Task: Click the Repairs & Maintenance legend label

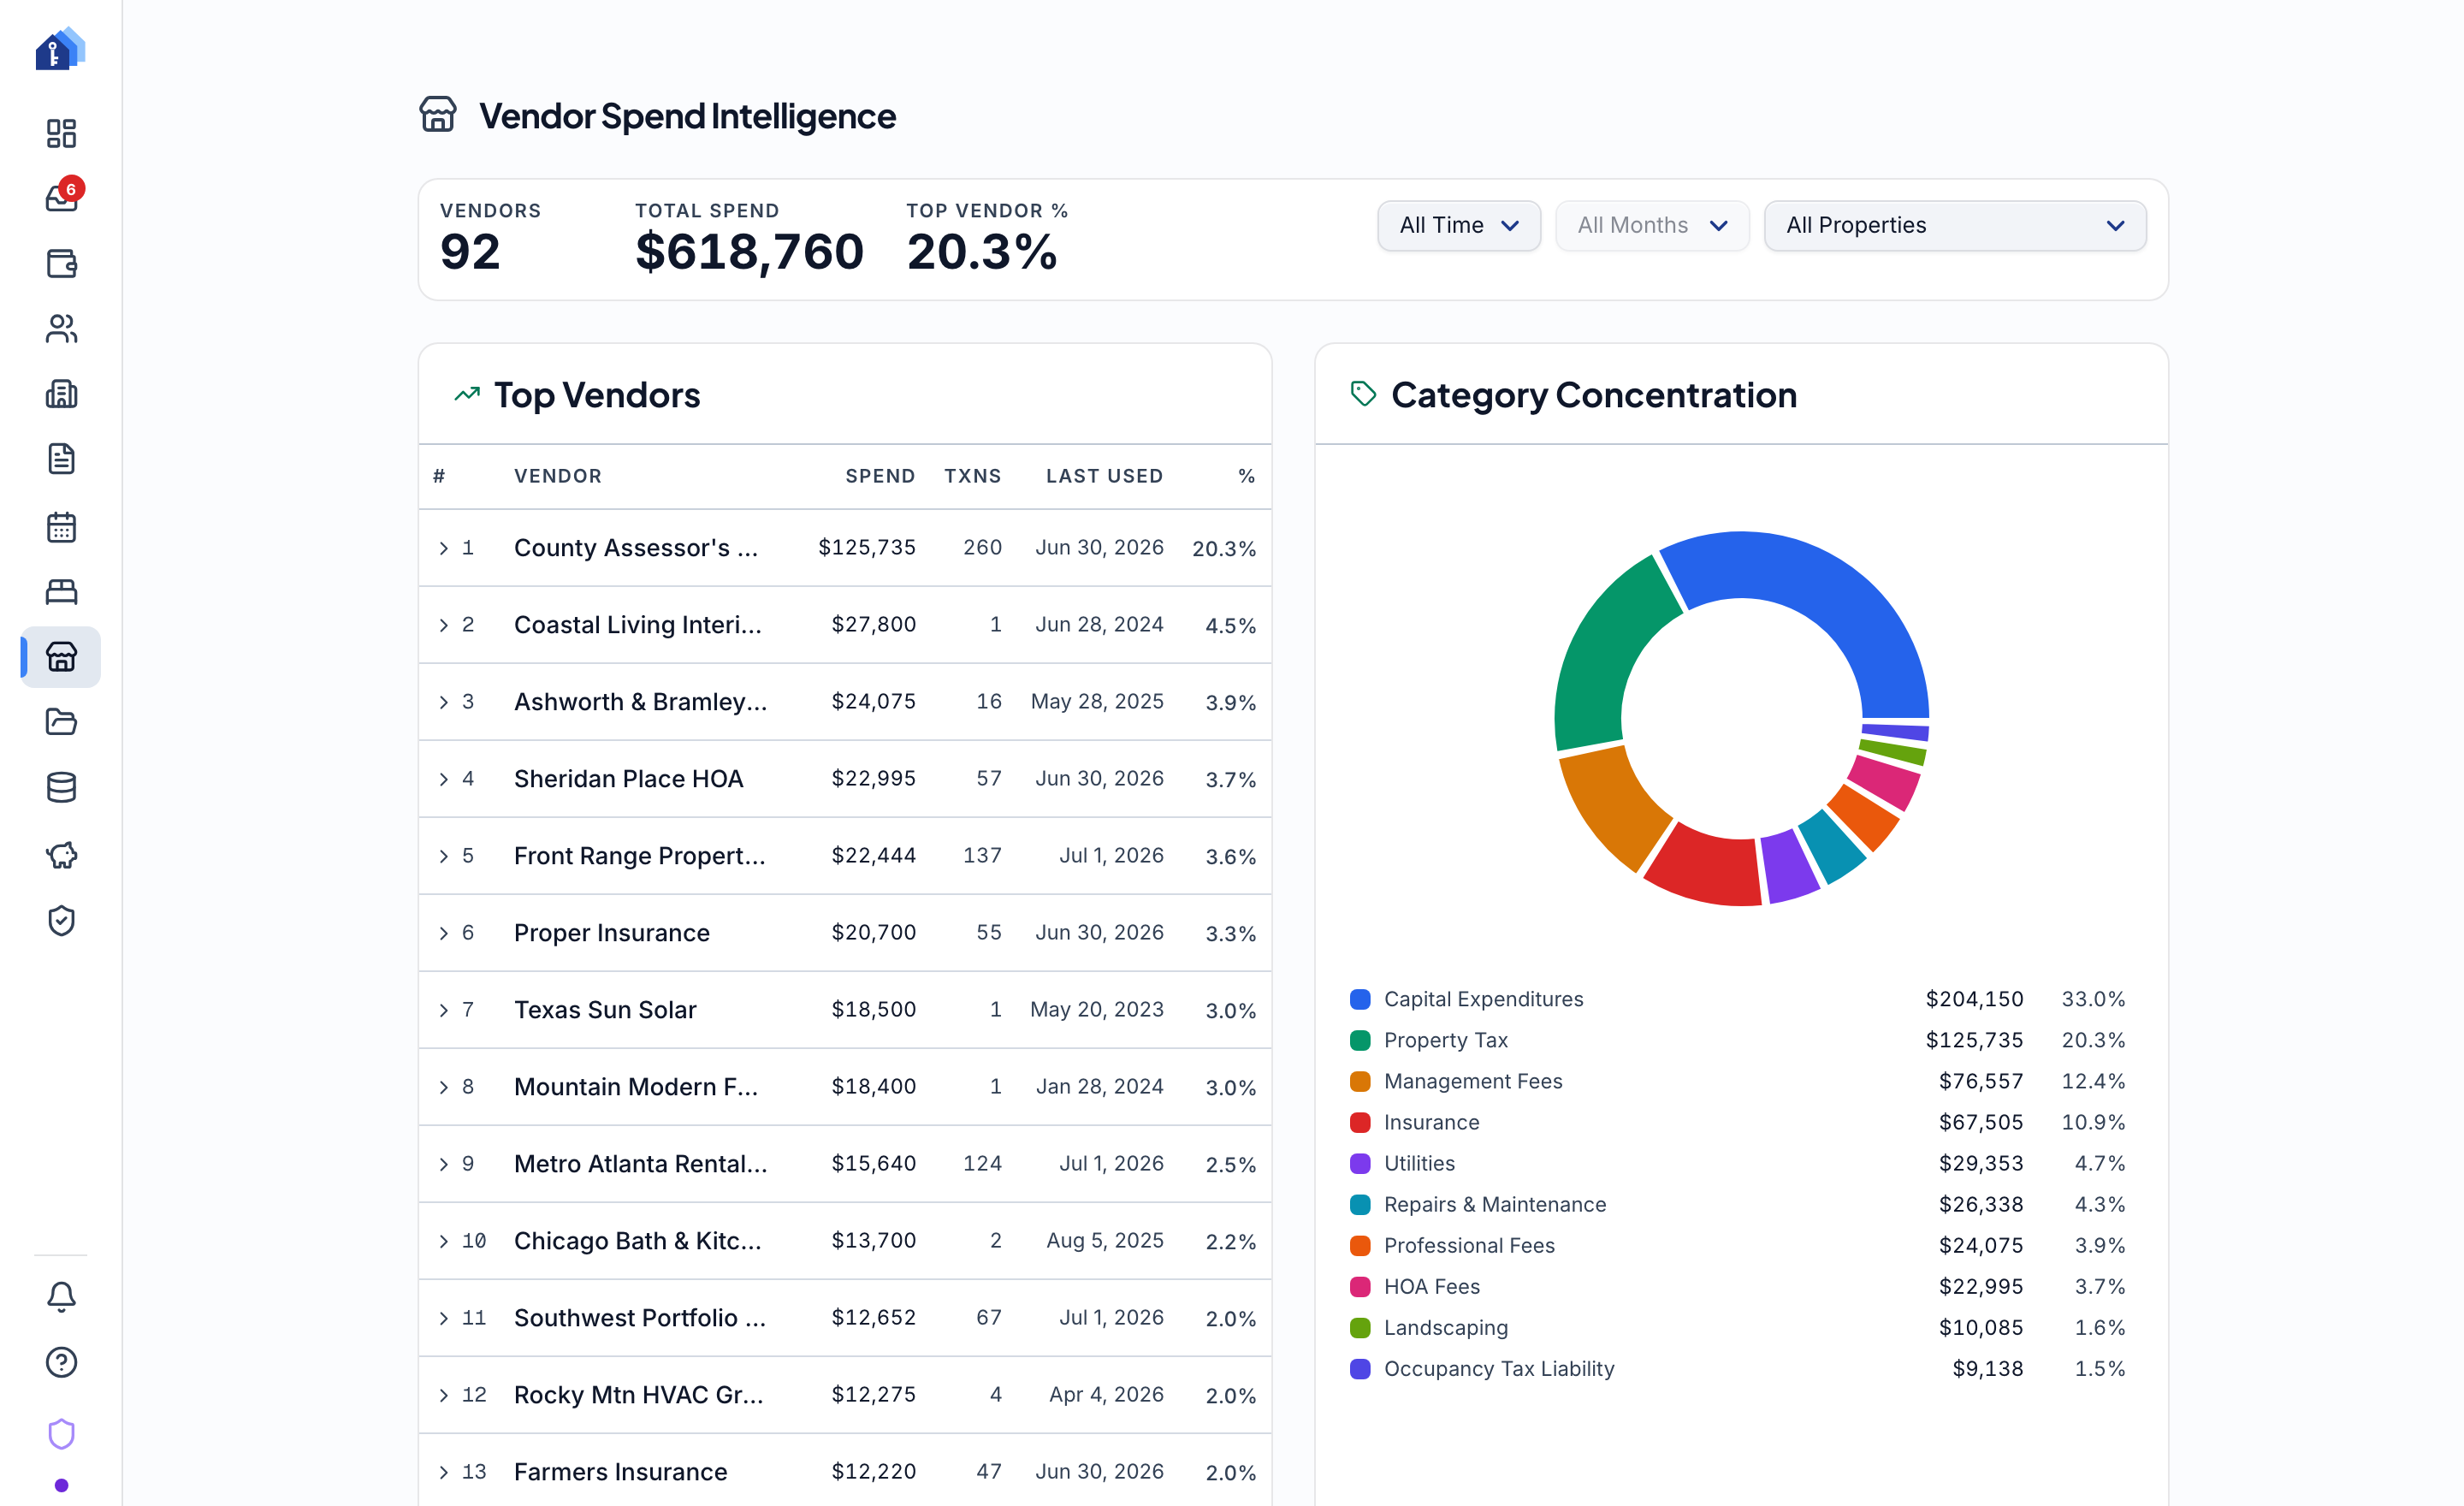Action: [x=1495, y=1204]
